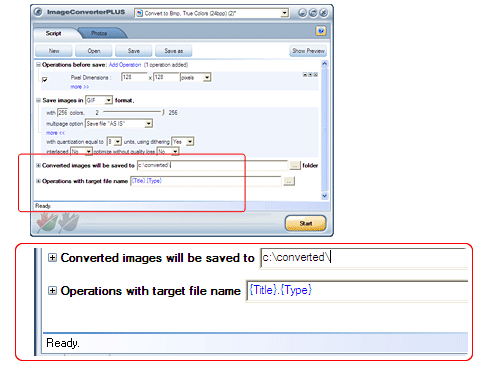Click the script panel scrollbar up arrow
Viewport: 486px width, 379px height.
click(325, 64)
